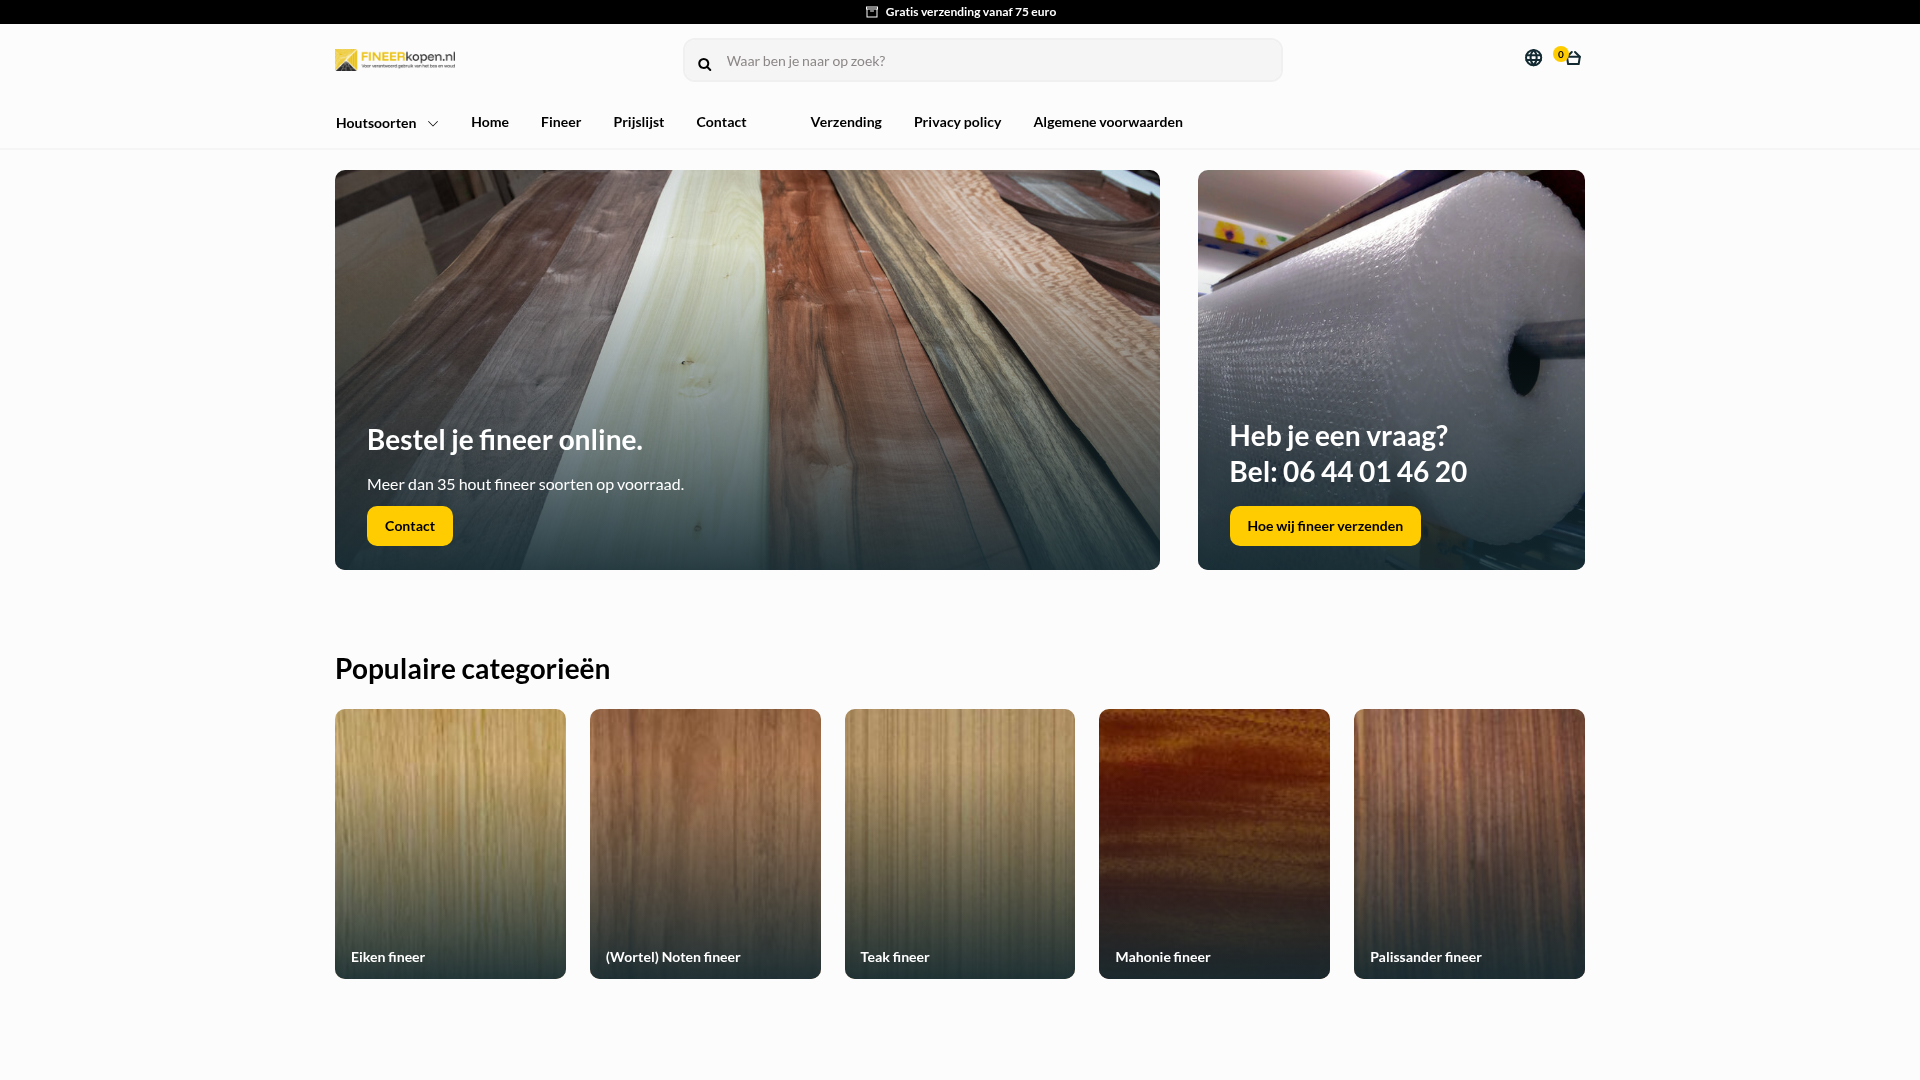Image resolution: width=1920 pixels, height=1080 pixels.
Task: Open the Palissander fineer category card
Action: coord(1469,844)
